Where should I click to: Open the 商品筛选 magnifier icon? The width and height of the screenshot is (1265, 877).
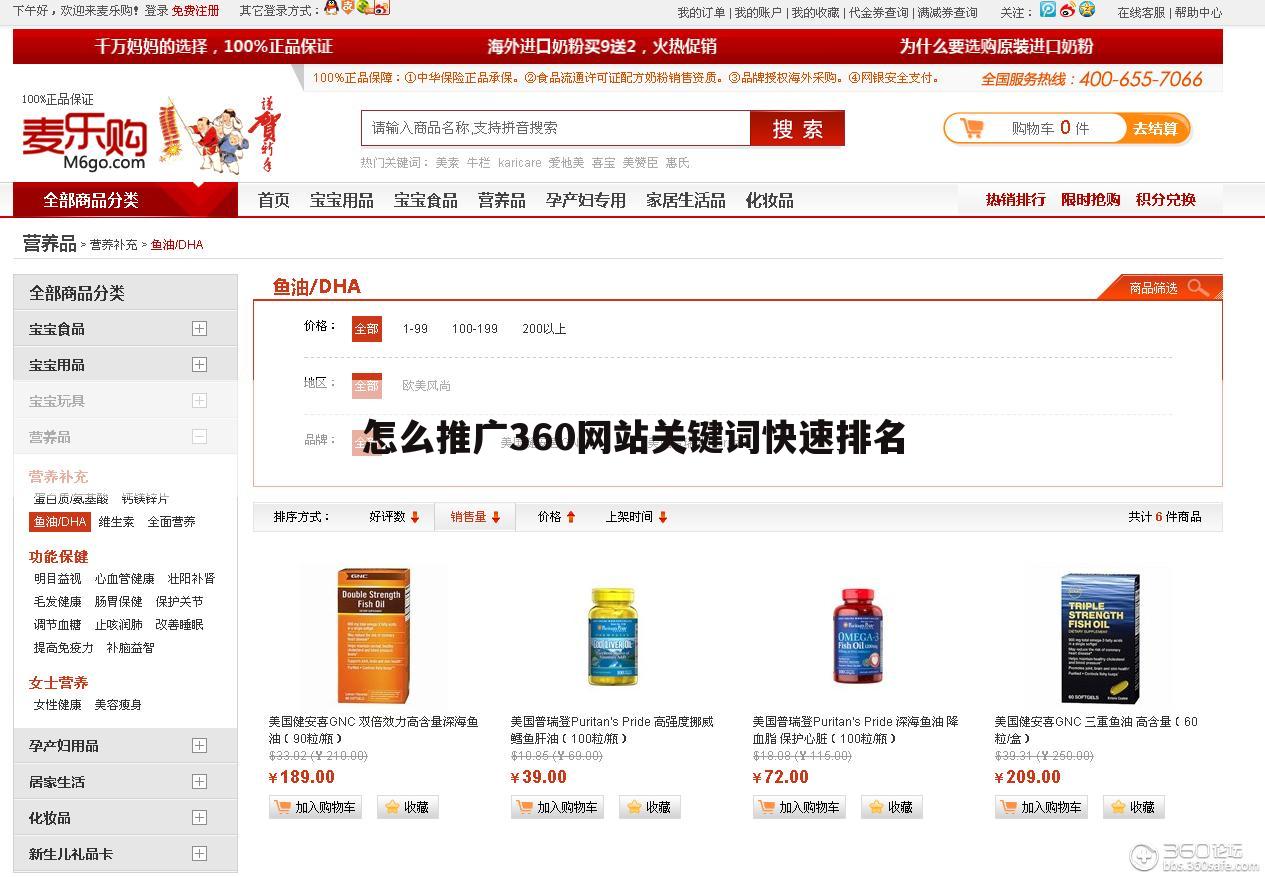[x=1198, y=288]
